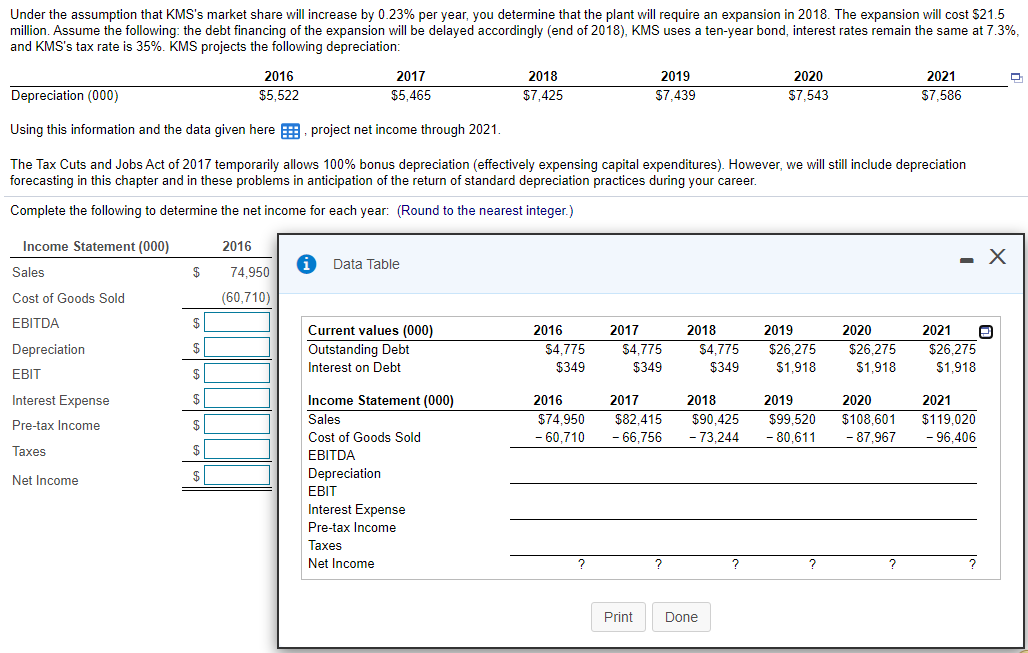The image size is (1028, 653).
Task: Click the Round to the nearest integer note
Action: coord(485,211)
